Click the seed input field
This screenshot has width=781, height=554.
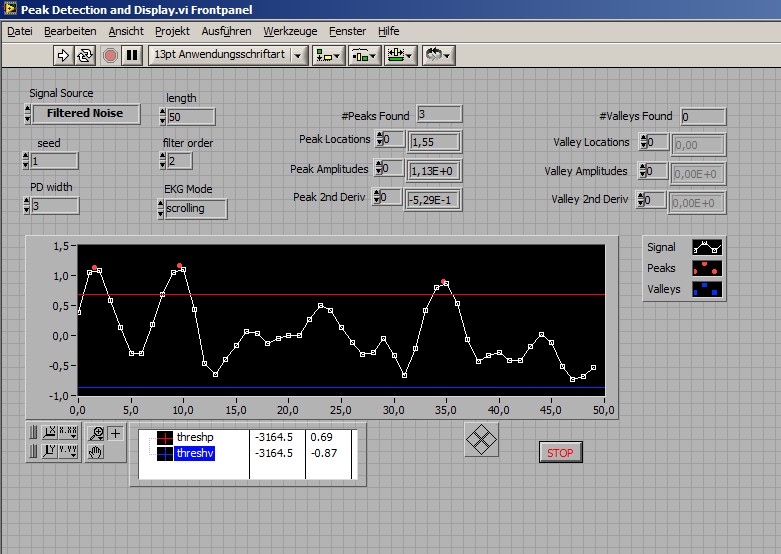(54, 161)
